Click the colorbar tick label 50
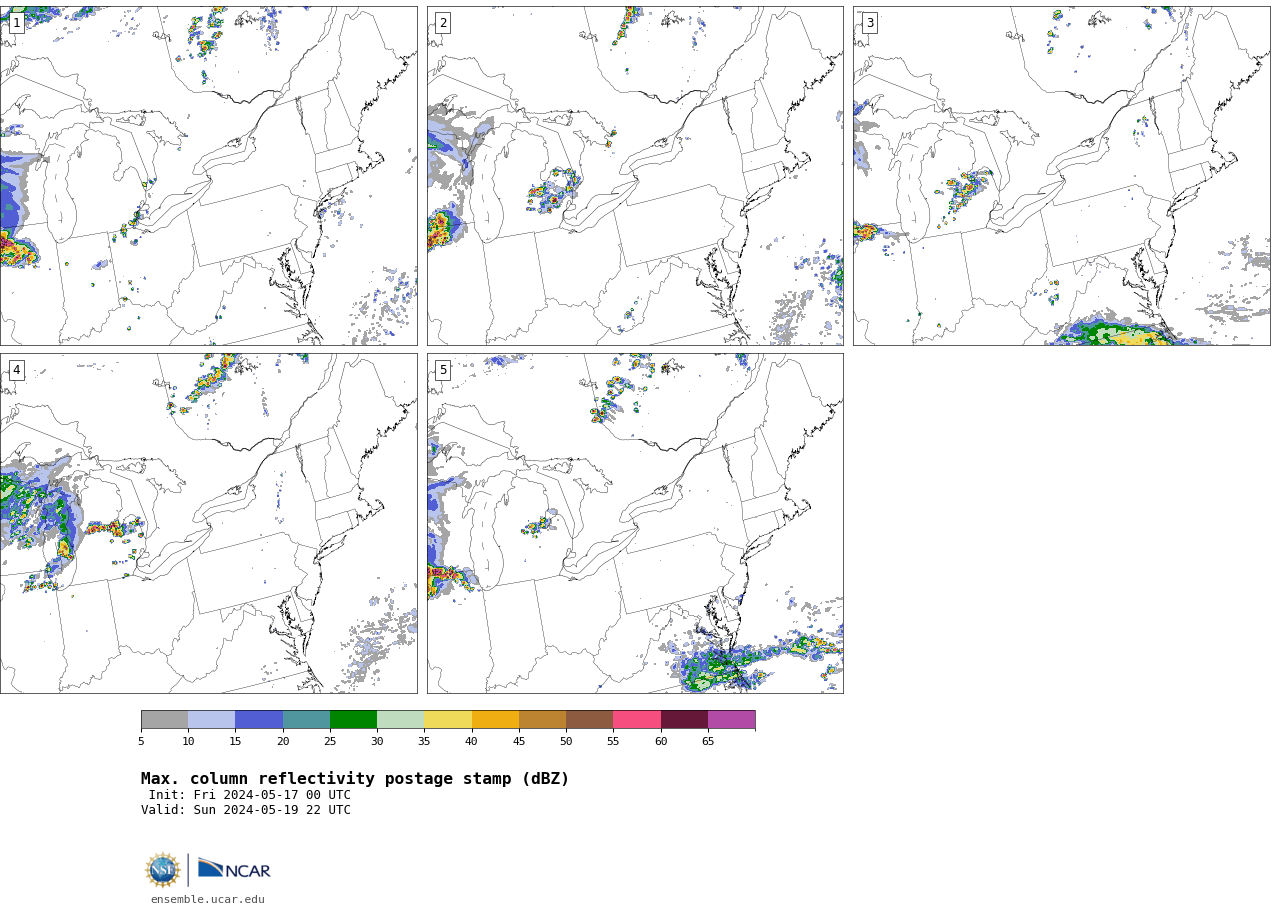The height and width of the screenshot is (910, 1280). pyautogui.click(x=566, y=741)
